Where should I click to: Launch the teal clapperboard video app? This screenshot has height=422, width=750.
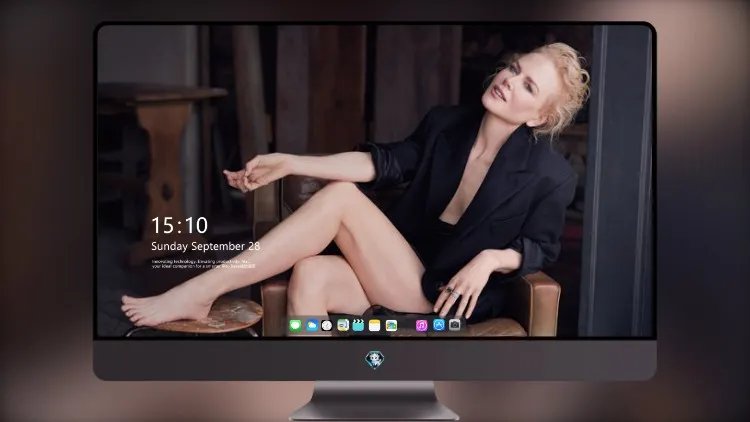click(358, 325)
